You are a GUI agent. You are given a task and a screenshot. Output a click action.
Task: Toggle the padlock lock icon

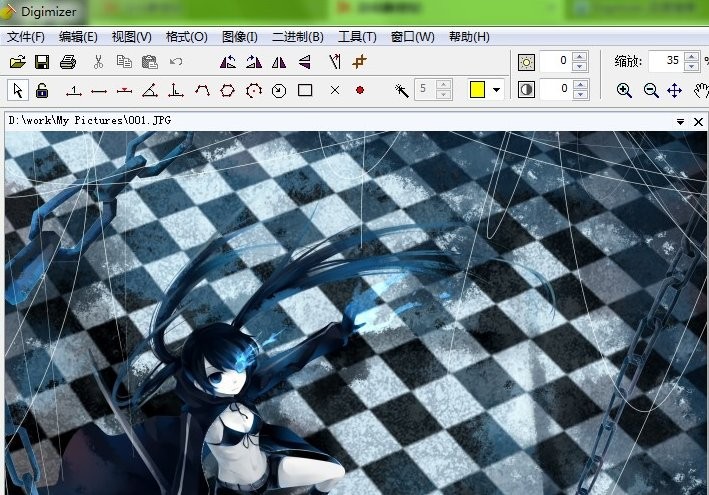pos(42,90)
